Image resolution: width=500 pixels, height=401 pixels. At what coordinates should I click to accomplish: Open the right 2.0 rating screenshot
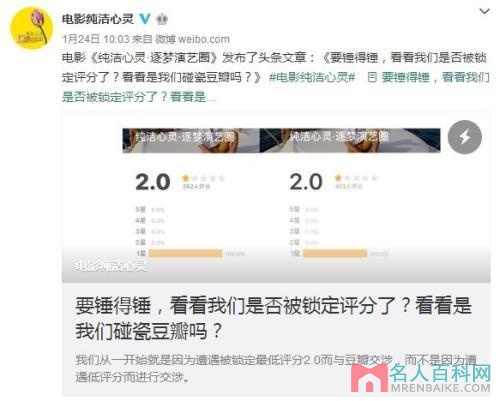tap(350, 194)
